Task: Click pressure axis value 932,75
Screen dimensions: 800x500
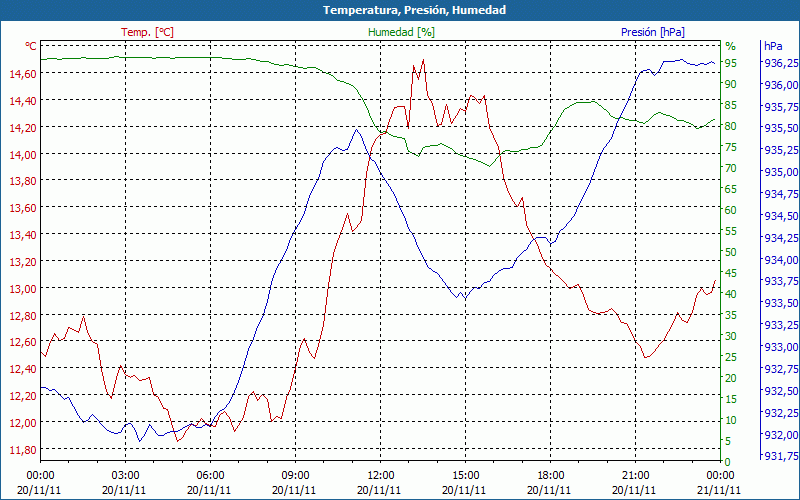Action: (781, 368)
